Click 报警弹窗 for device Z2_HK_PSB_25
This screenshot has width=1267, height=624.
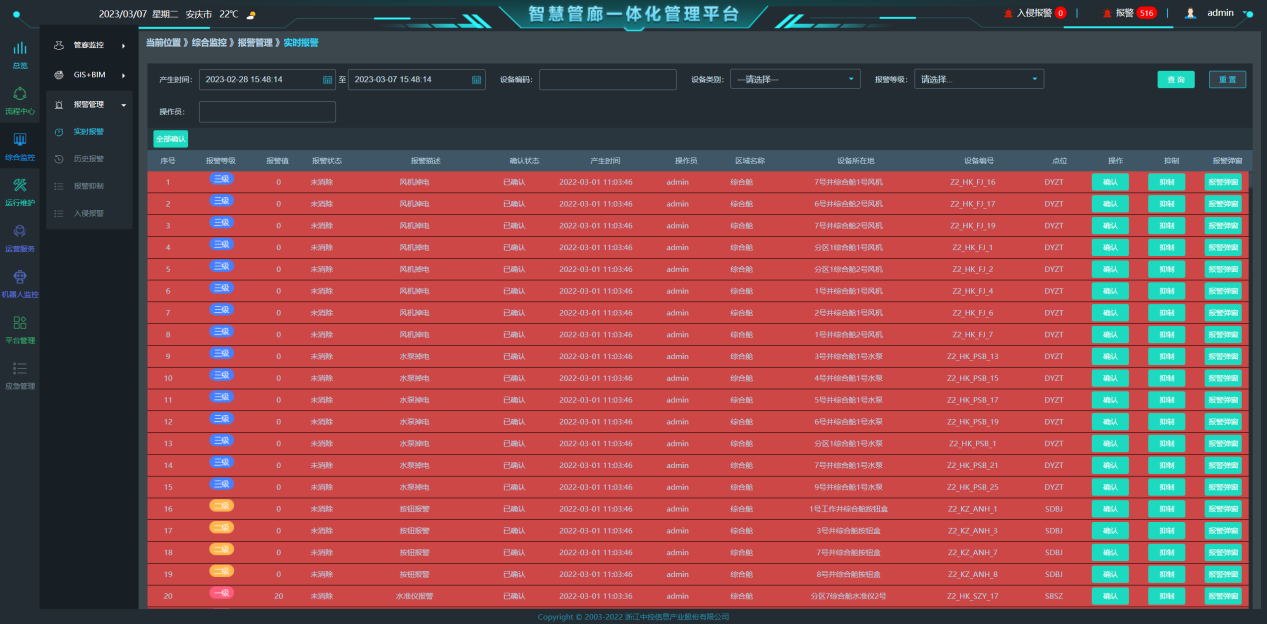[x=1223, y=487]
